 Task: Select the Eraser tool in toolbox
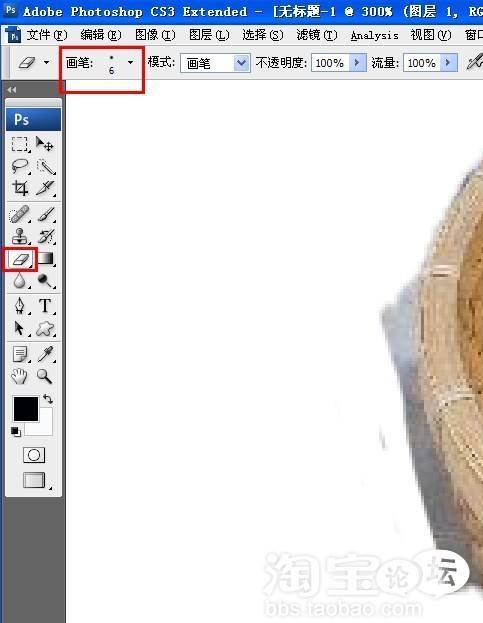(x=21, y=259)
